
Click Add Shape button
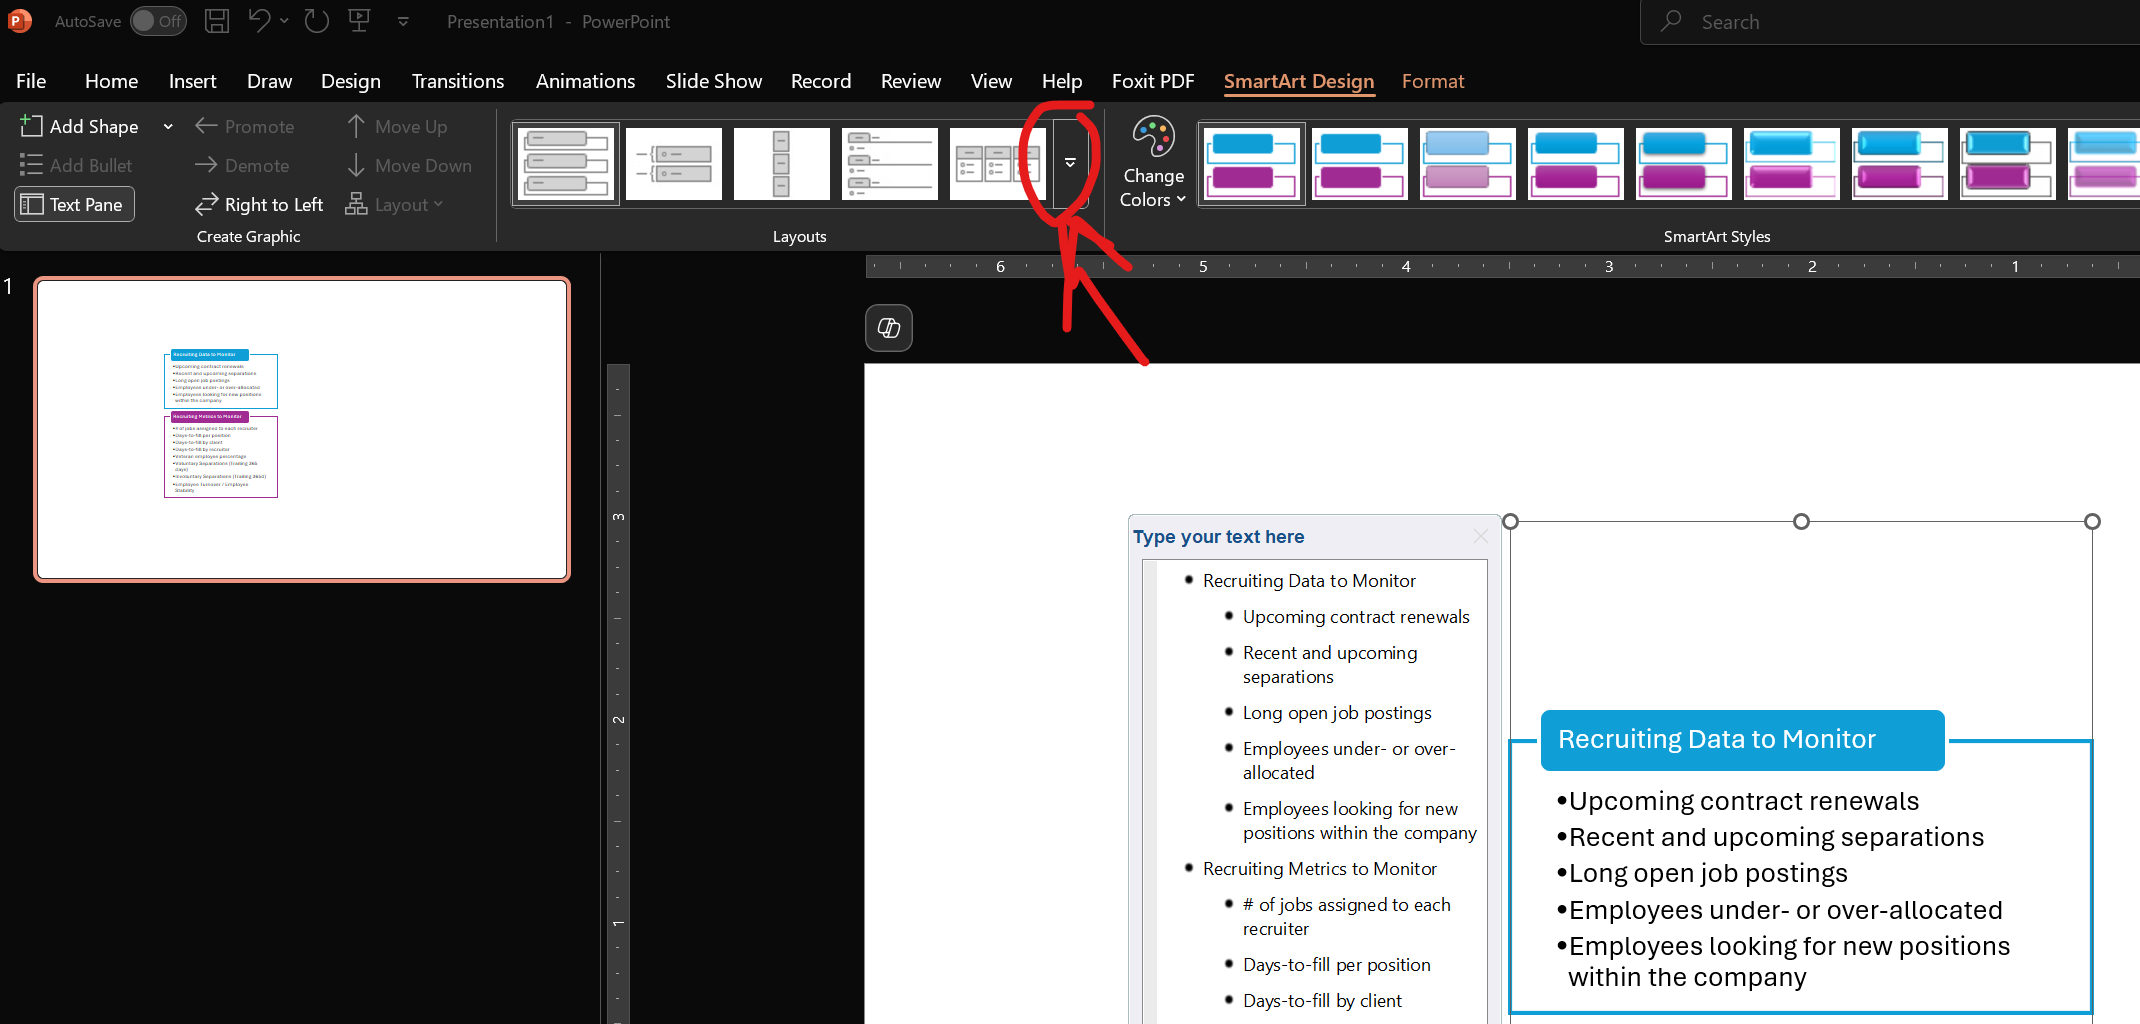82,127
